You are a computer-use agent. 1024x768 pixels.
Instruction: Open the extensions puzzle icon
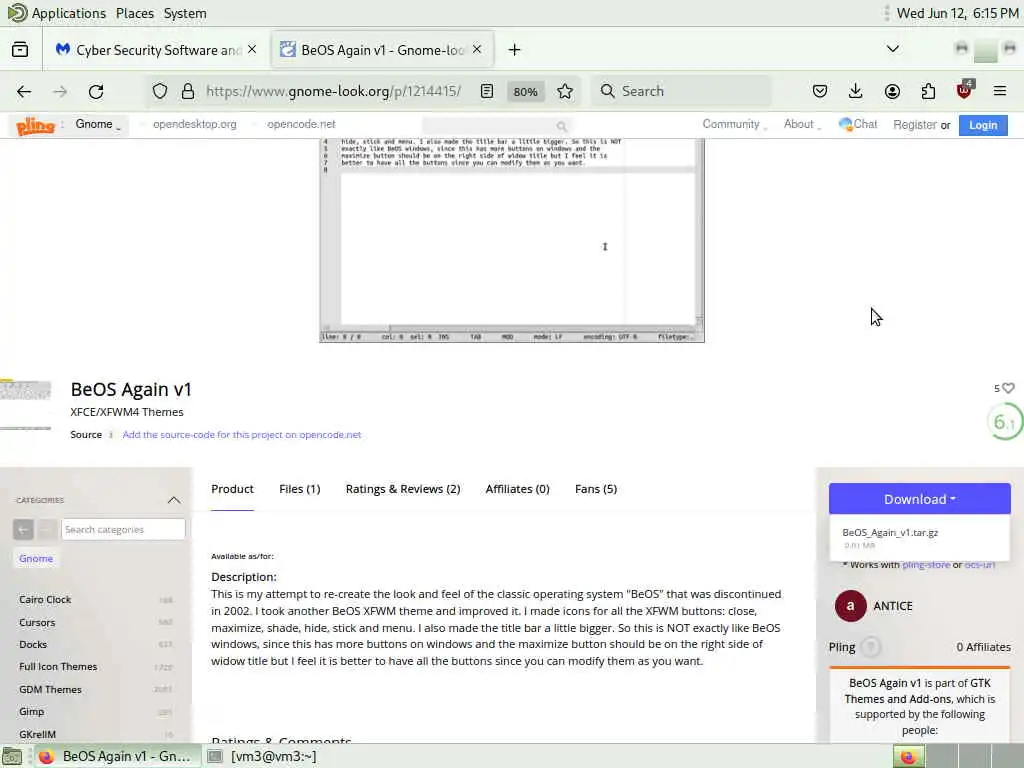[928, 91]
